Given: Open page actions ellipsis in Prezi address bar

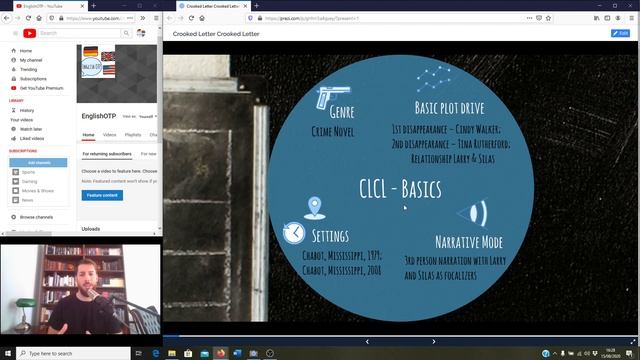Looking at the screenshot, I should click(x=529, y=18).
